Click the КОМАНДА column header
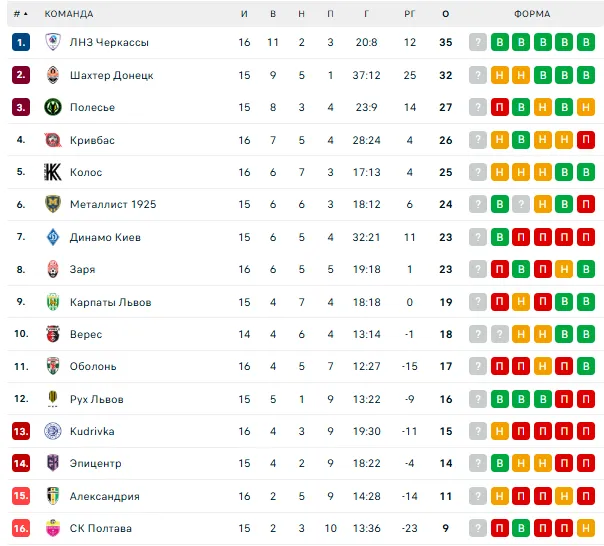 69,14
